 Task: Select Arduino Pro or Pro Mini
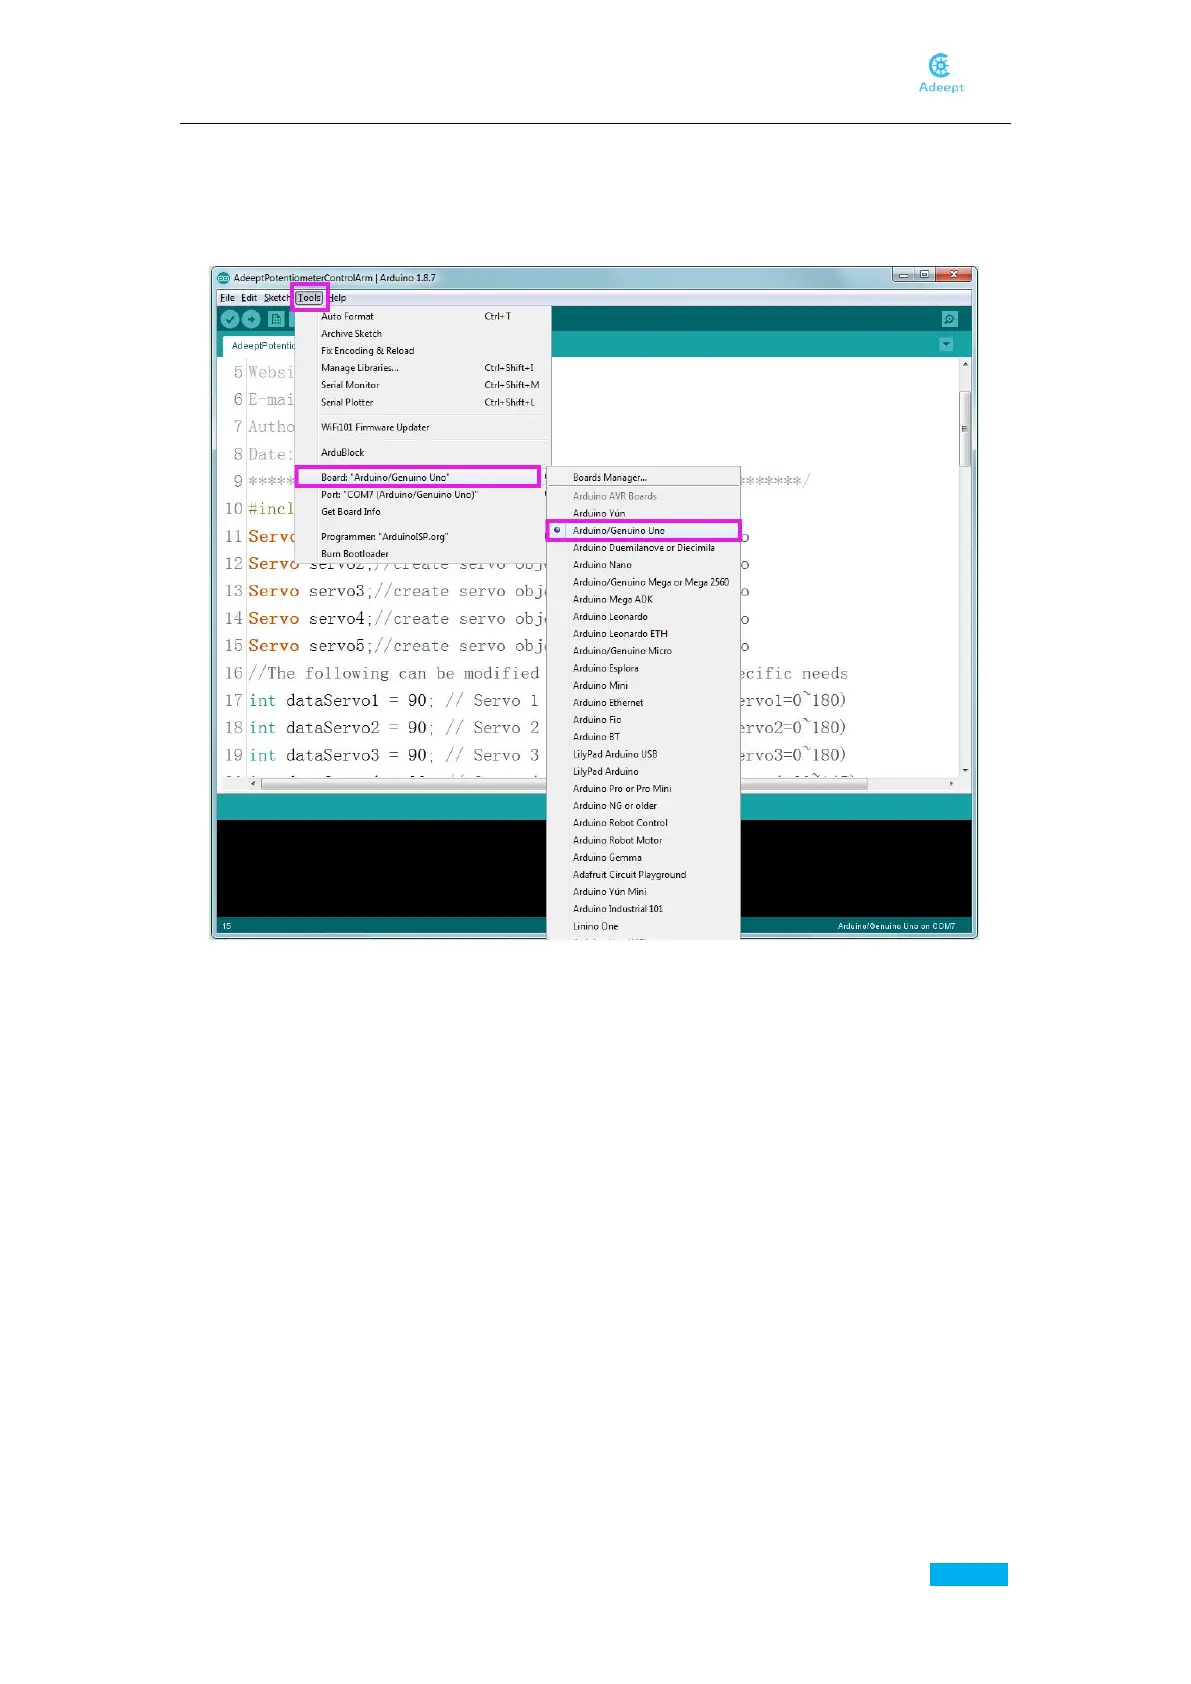tap(643, 789)
